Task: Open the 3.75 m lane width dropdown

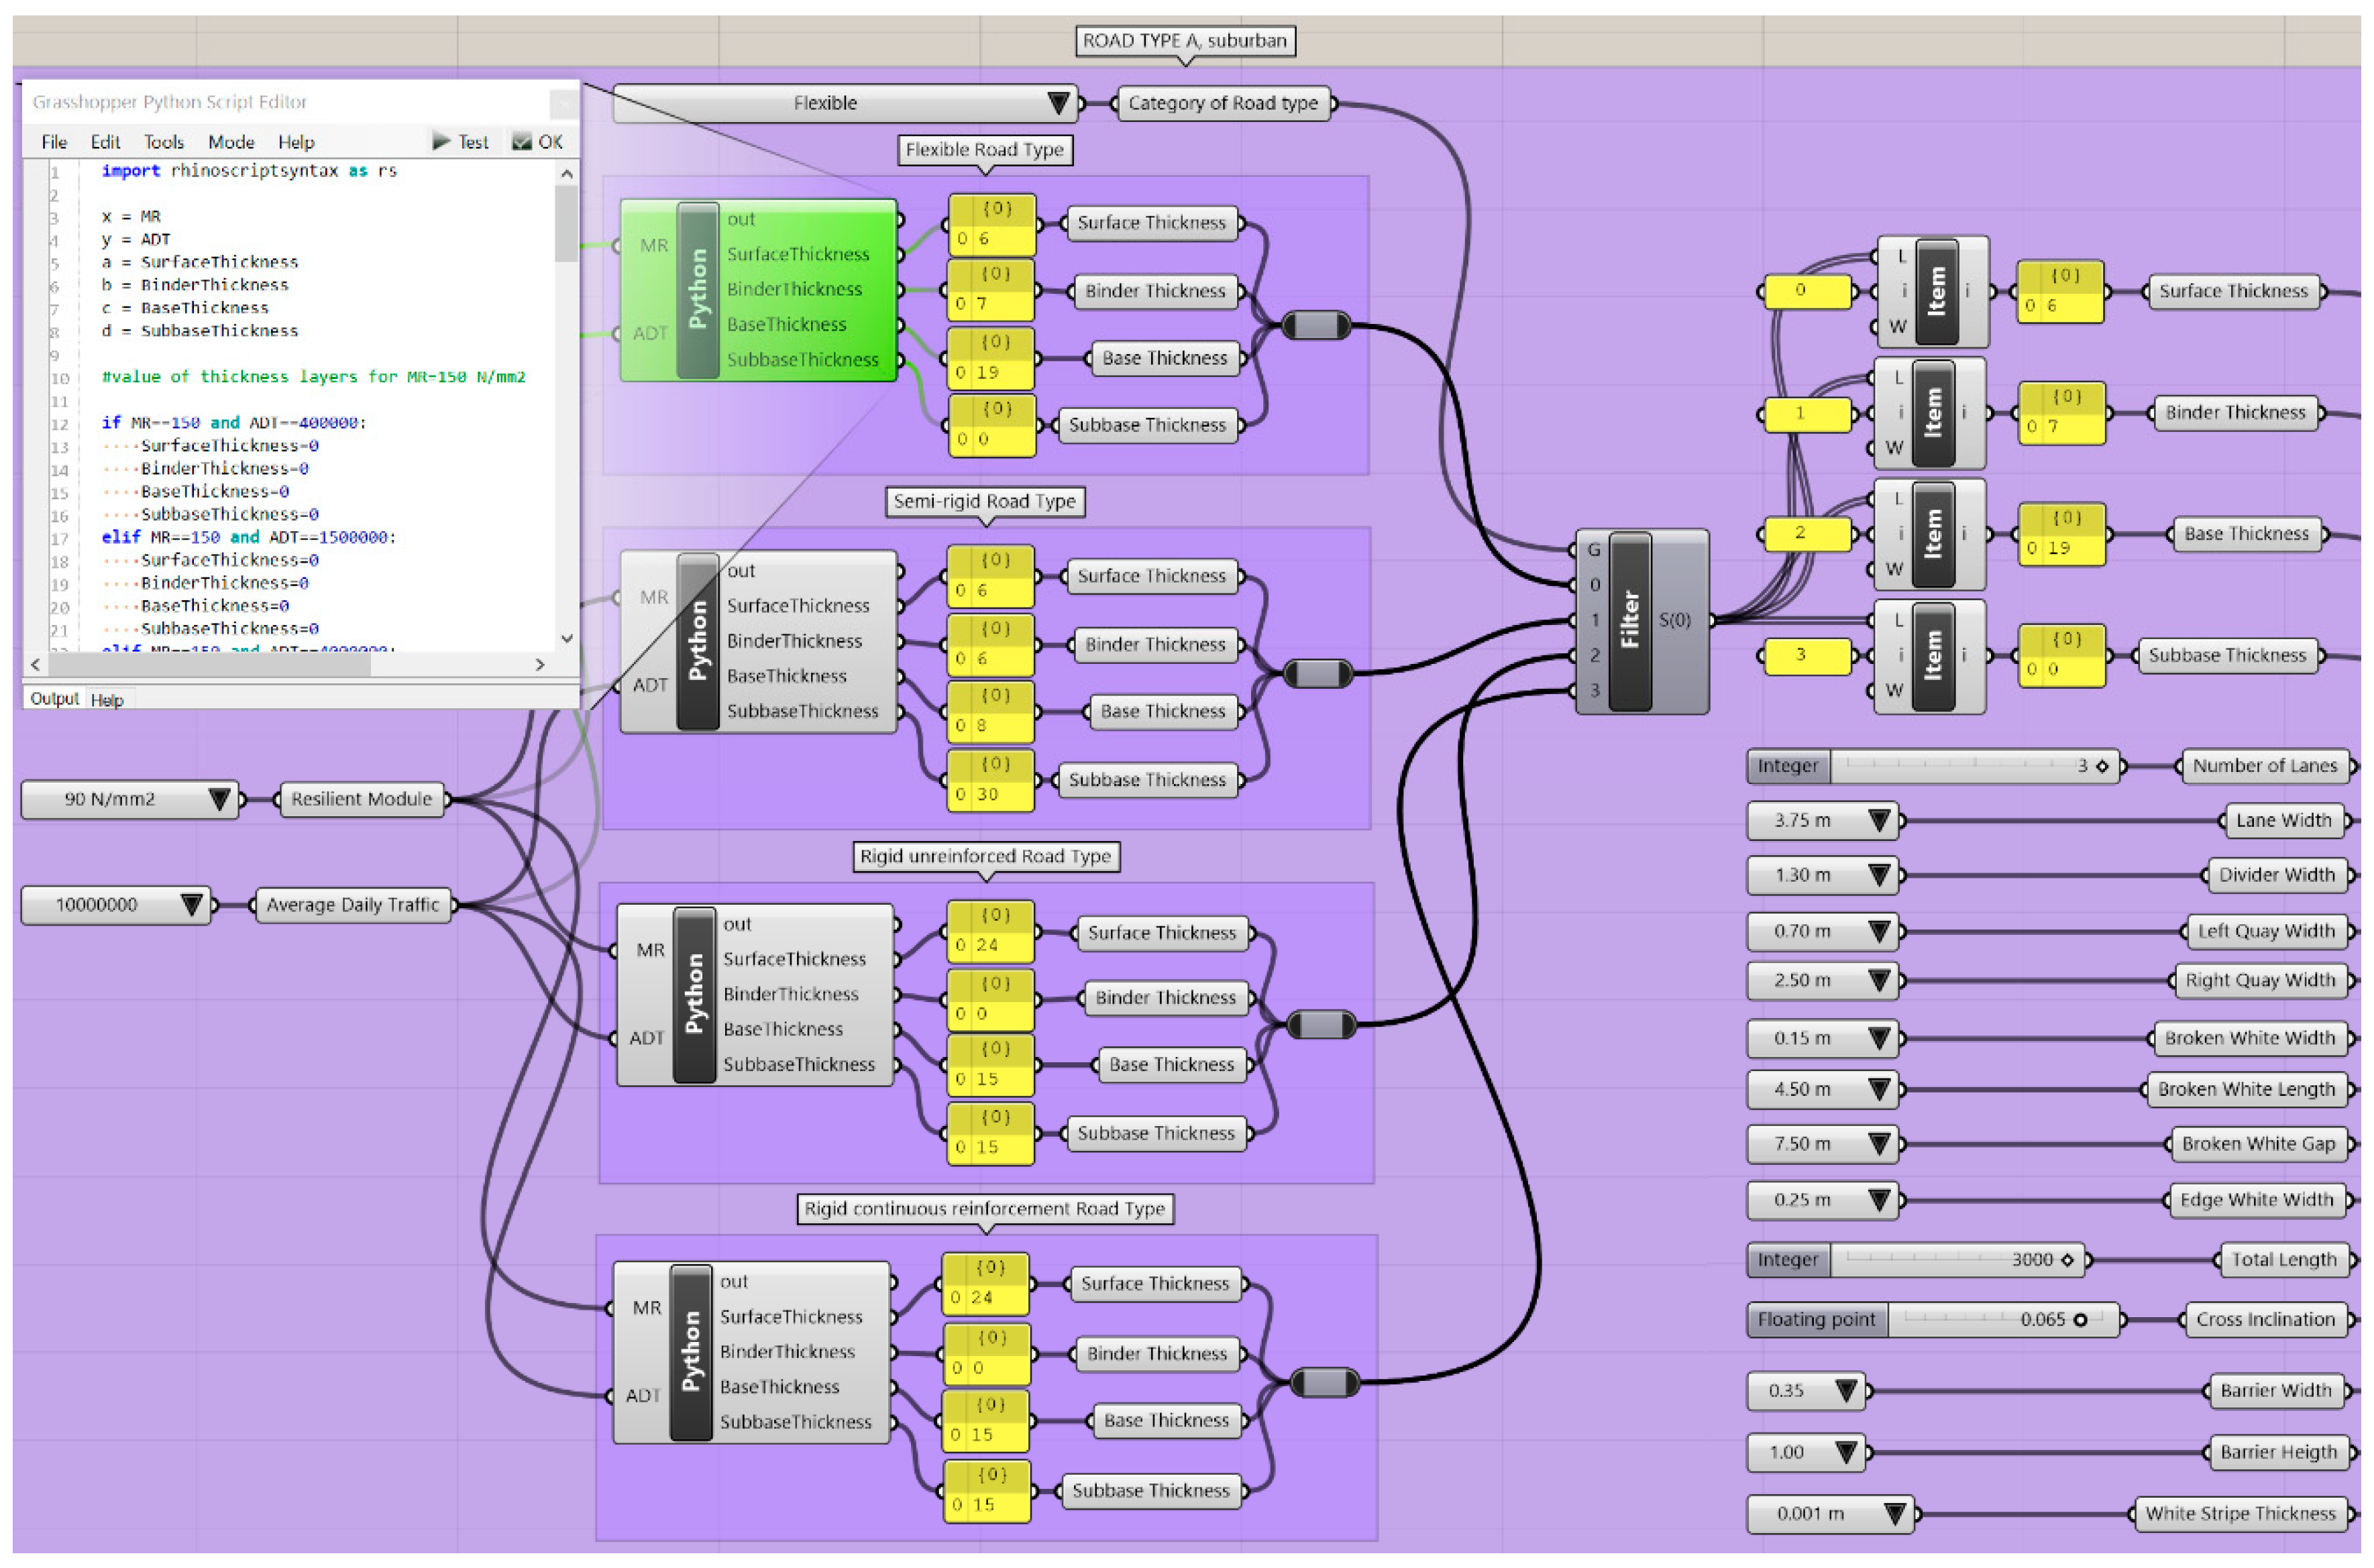Action: pyautogui.click(x=1822, y=821)
